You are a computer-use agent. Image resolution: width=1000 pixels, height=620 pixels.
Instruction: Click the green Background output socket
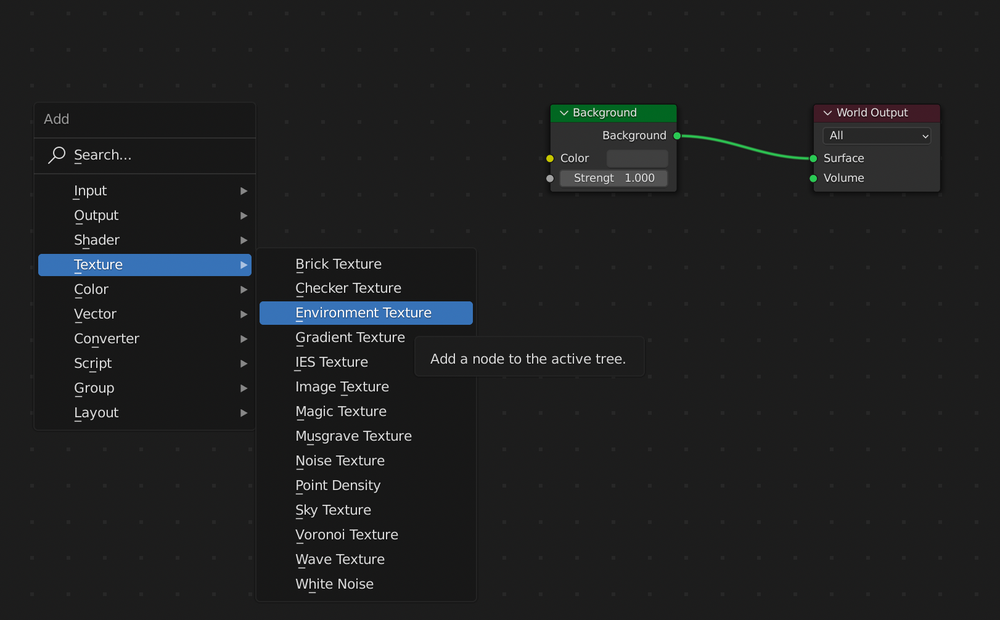coord(677,135)
